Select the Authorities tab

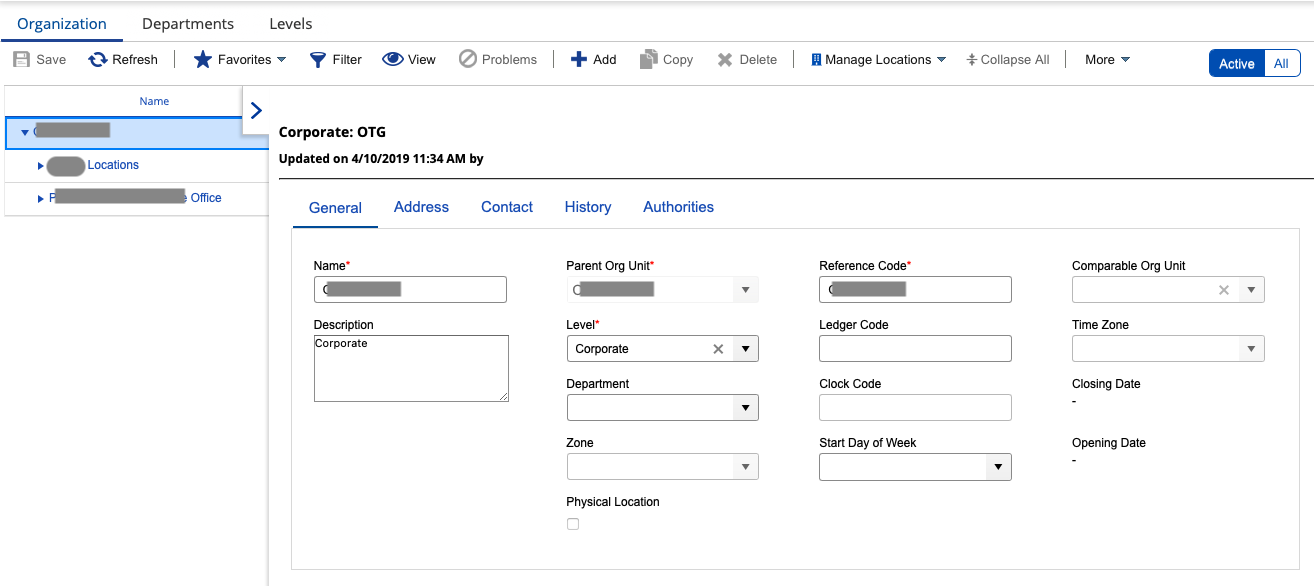click(678, 207)
